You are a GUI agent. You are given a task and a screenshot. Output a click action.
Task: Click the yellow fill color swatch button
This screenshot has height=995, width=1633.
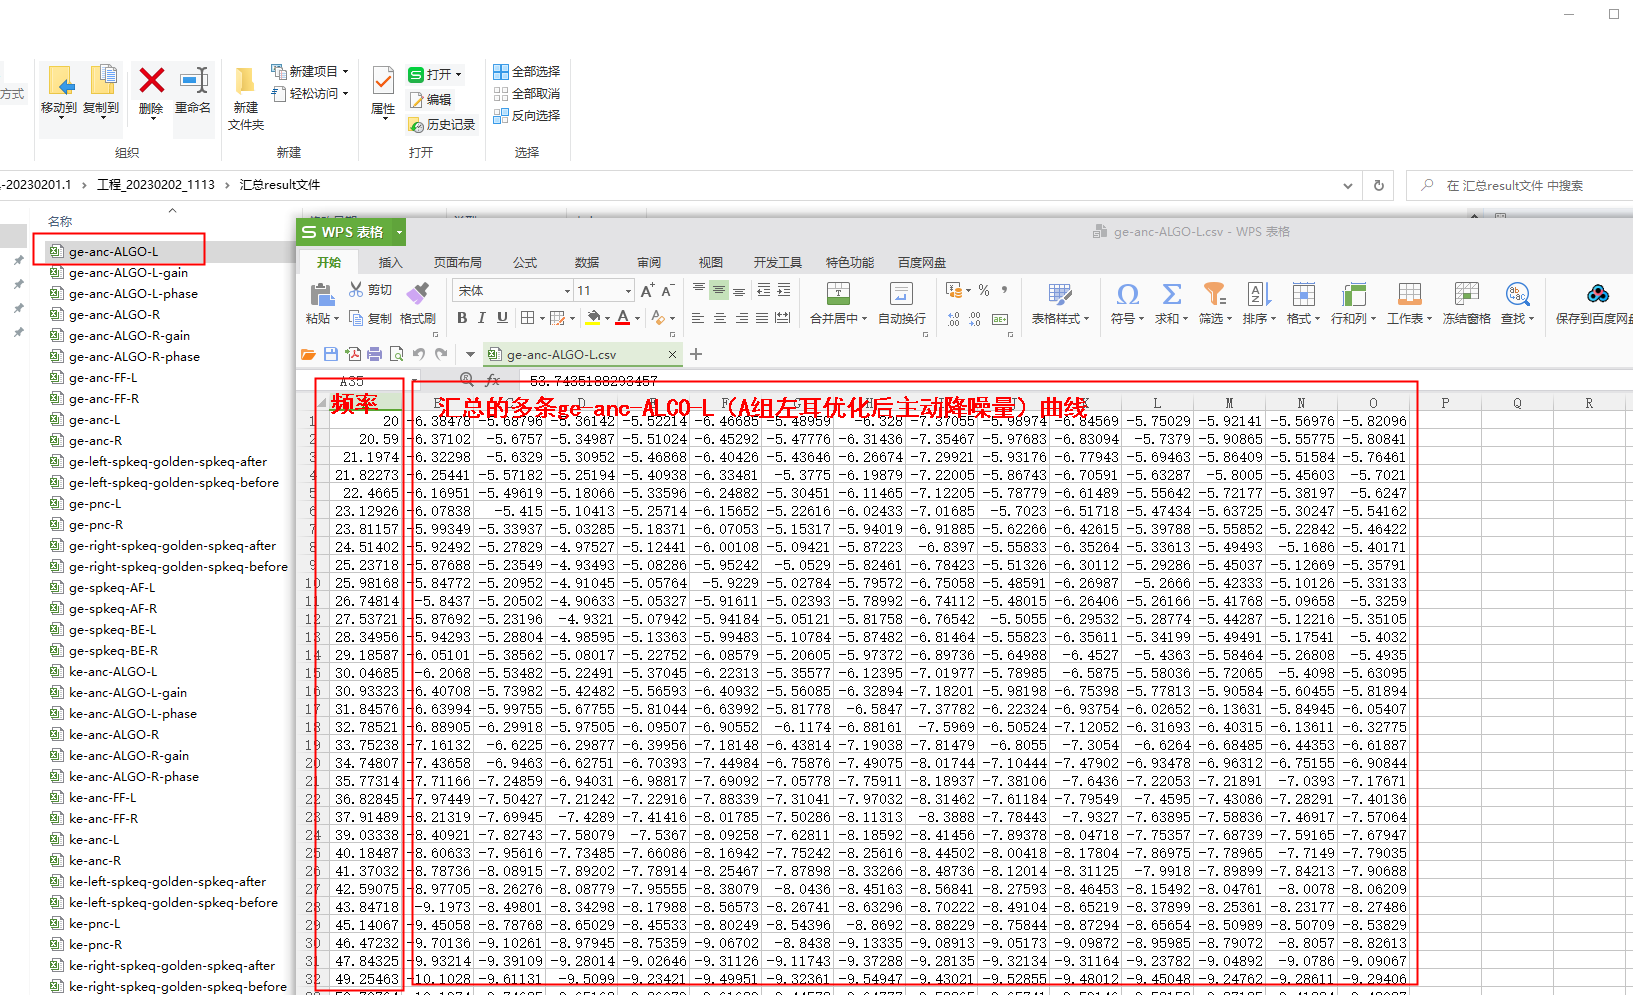(593, 318)
